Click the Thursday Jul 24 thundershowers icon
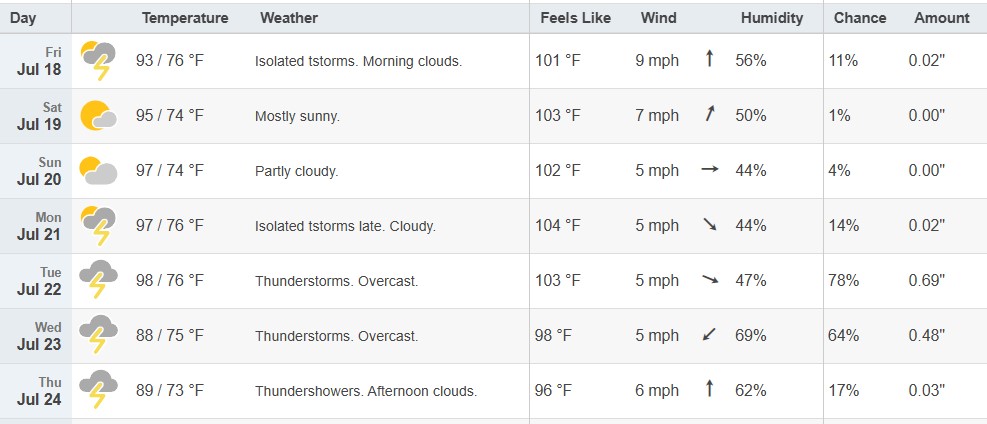 (98, 390)
